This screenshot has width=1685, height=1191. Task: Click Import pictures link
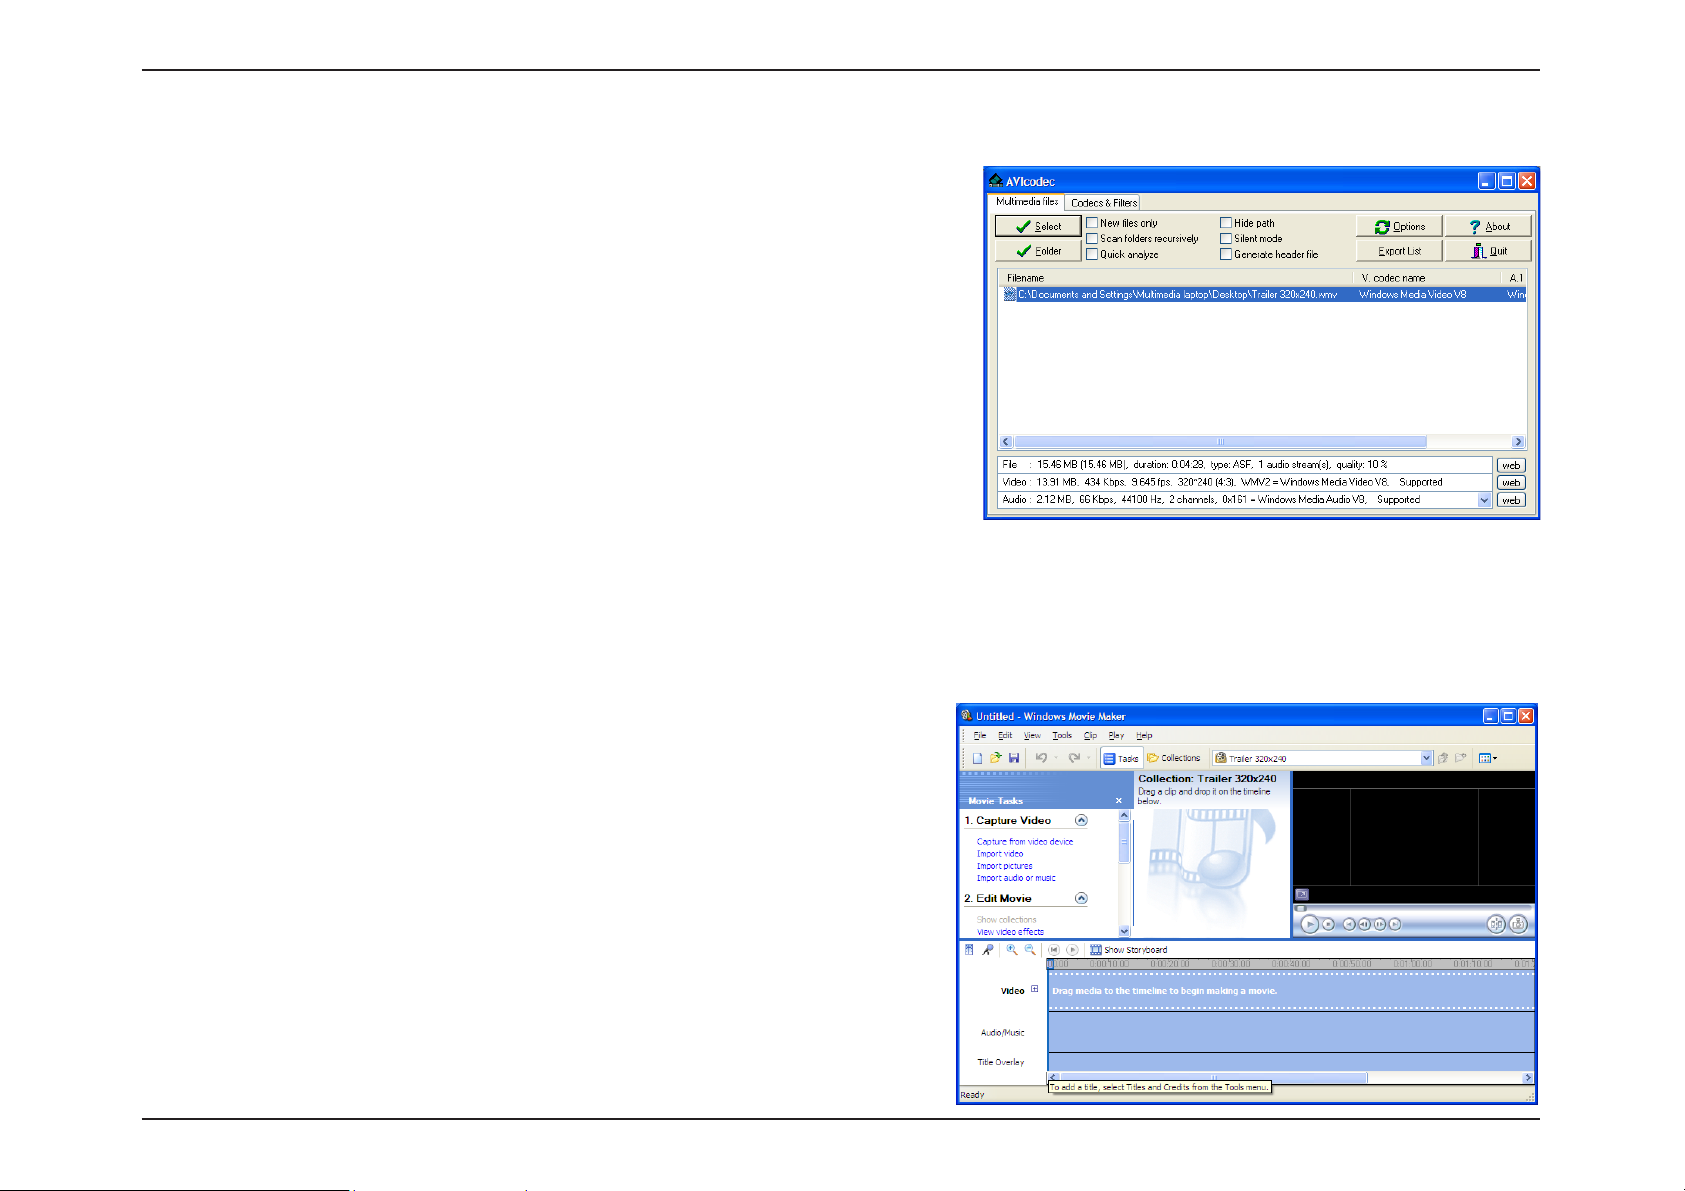[1005, 866]
